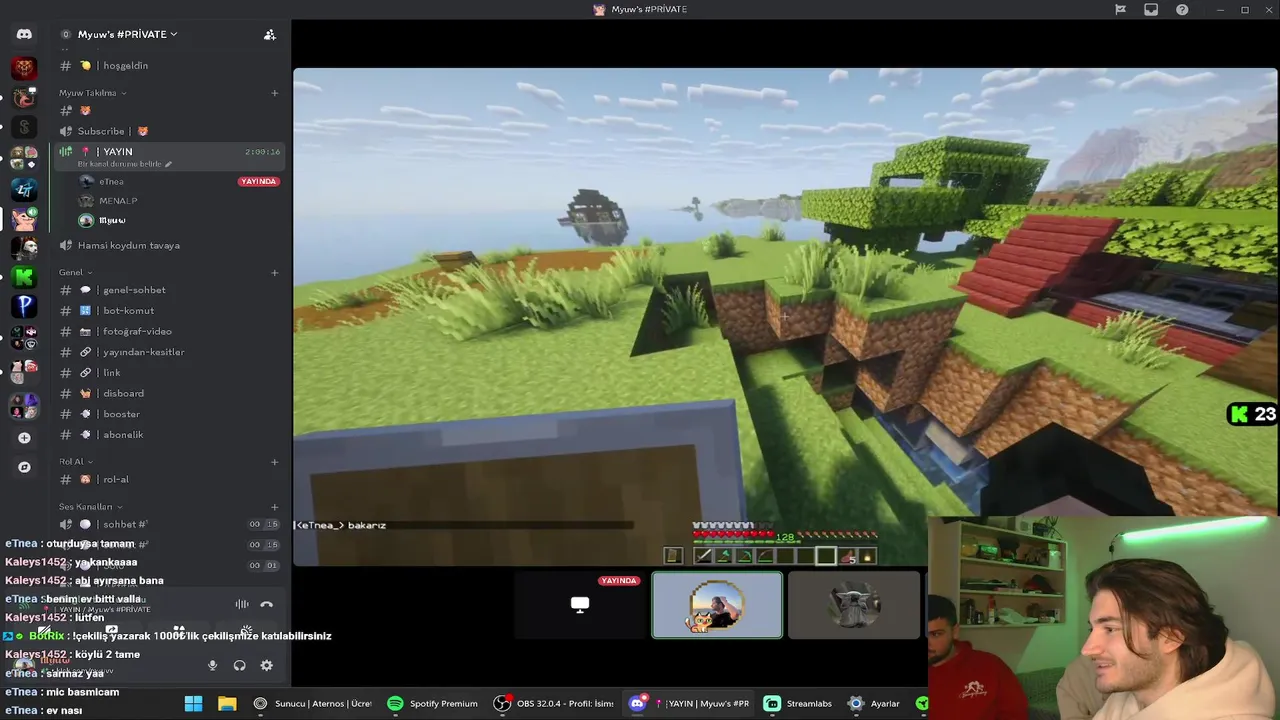The height and width of the screenshot is (720, 1280).
Task: Open the Discord inbox icon in title bar
Action: click(x=1151, y=10)
